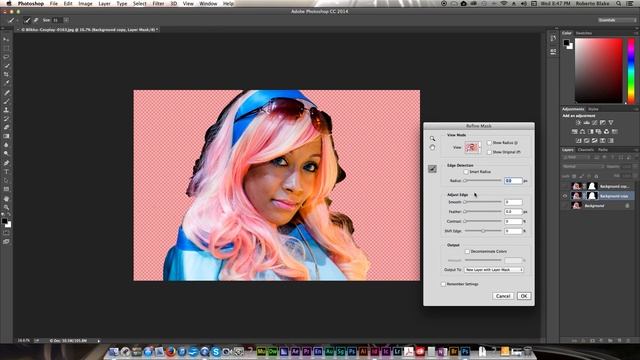Click Cancel in Refine Mask dialog
The width and height of the screenshot is (640, 360).
tap(503, 296)
